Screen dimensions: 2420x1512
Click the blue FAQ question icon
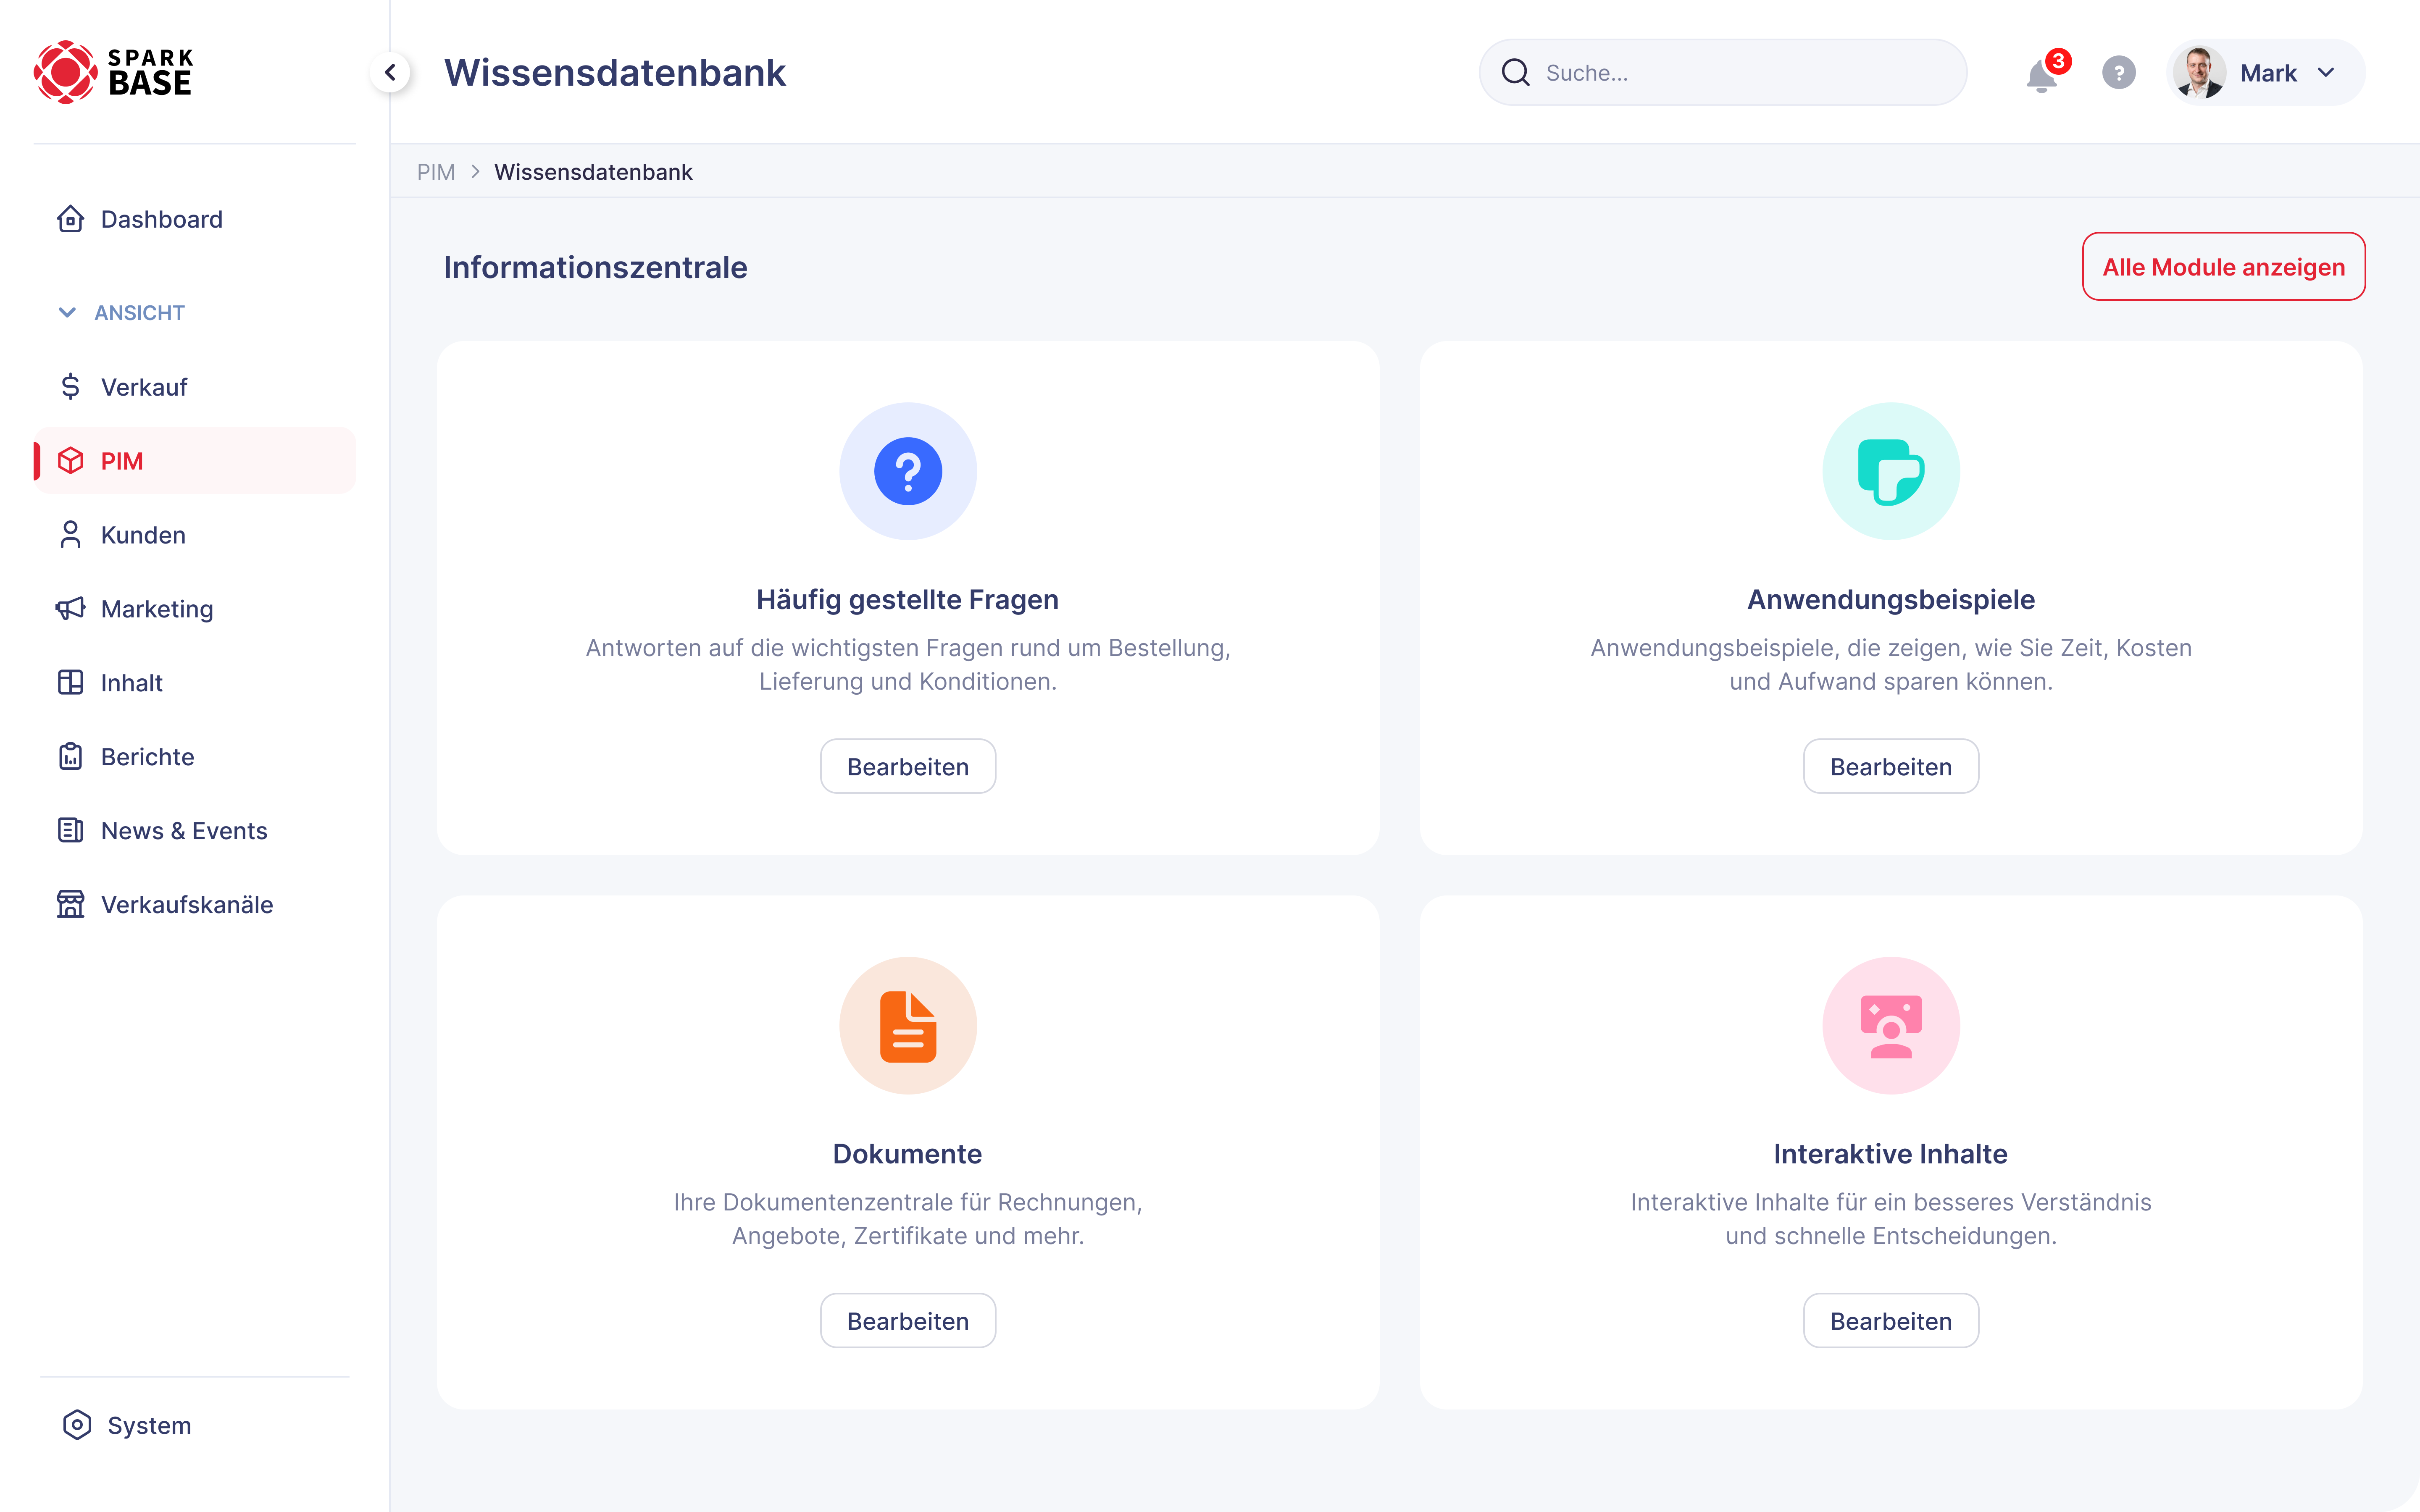pyautogui.click(x=907, y=471)
